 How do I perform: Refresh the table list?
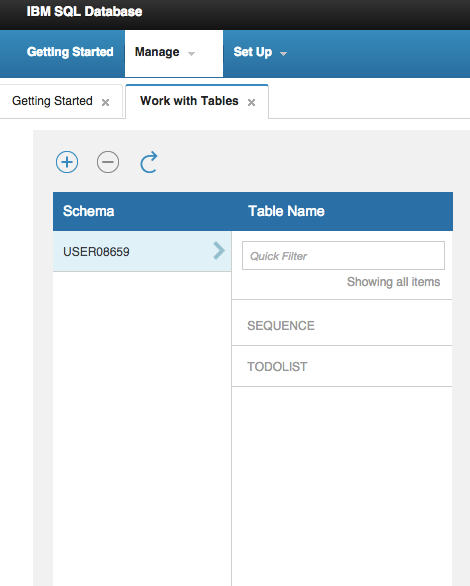[x=149, y=162]
